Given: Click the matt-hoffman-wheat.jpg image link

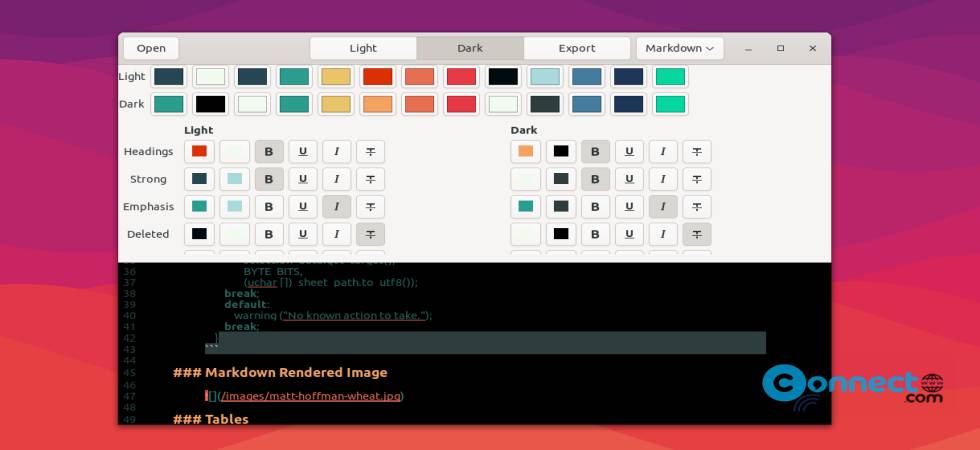Looking at the screenshot, I should tap(311, 396).
